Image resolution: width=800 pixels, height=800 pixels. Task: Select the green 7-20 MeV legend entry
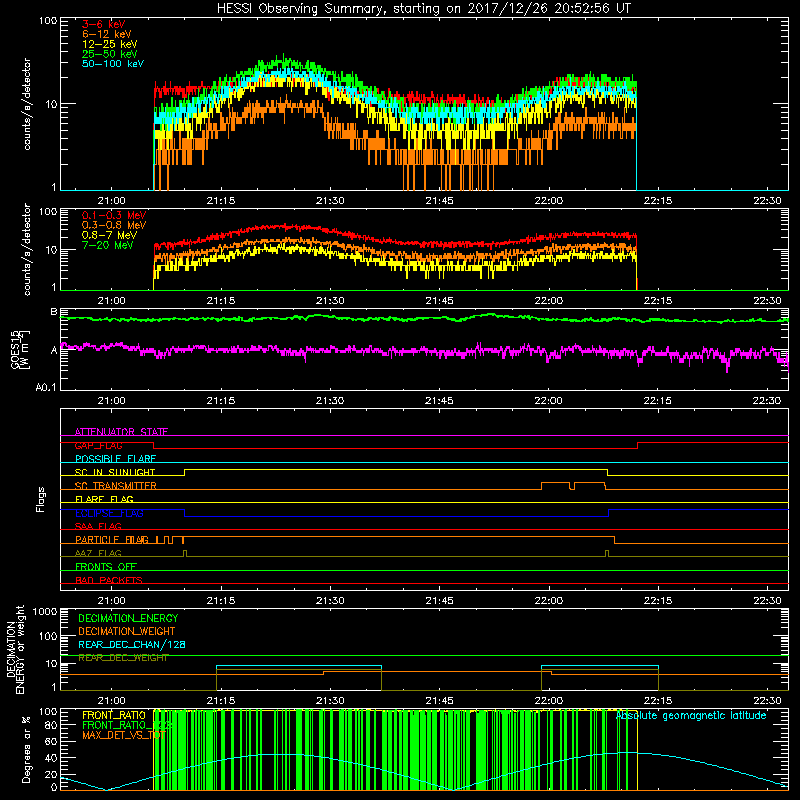(107, 245)
